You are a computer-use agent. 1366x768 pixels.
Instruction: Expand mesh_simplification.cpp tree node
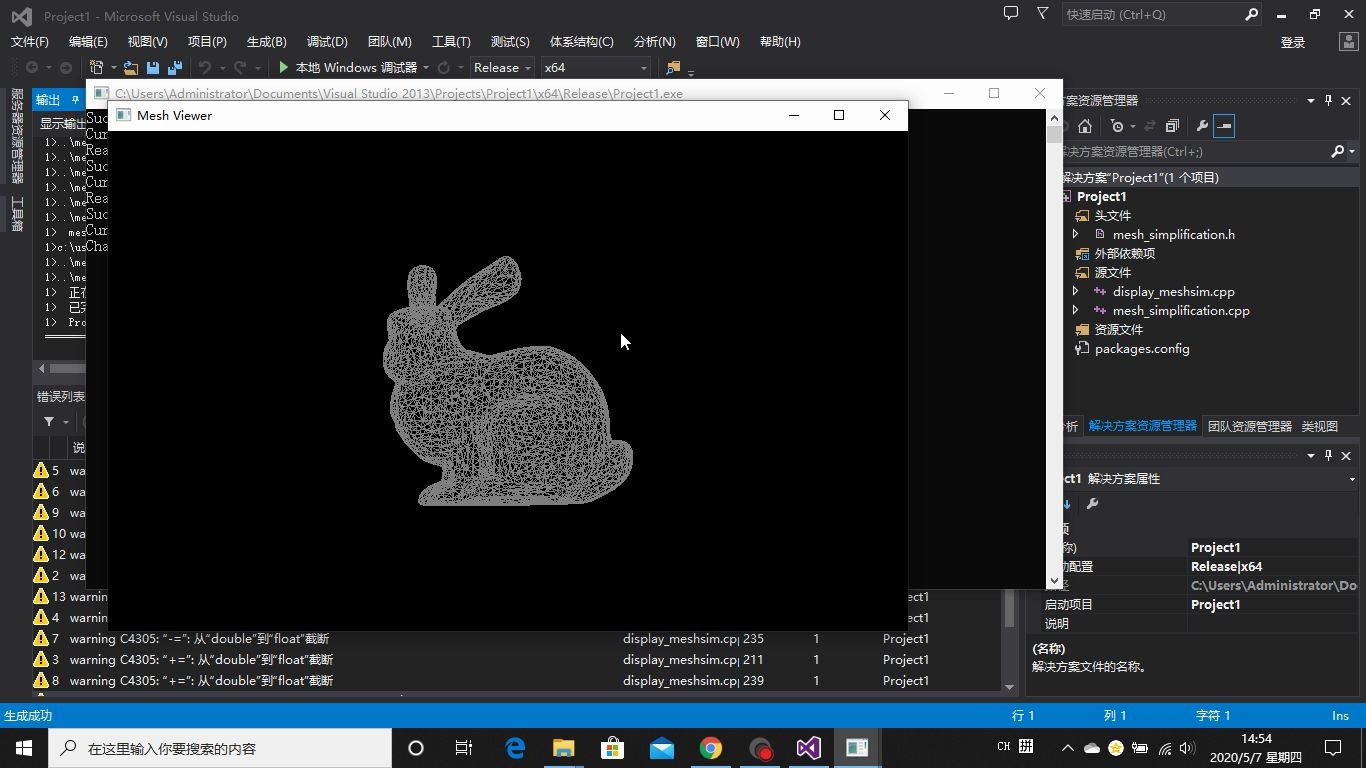point(1076,311)
